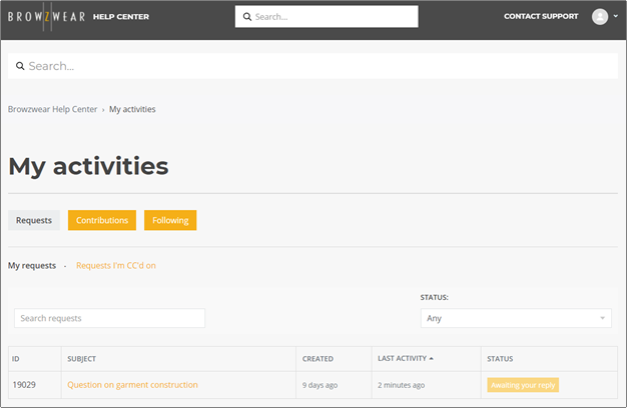The image size is (627, 408).
Task: Click the Search requests field
Action: click(x=110, y=318)
